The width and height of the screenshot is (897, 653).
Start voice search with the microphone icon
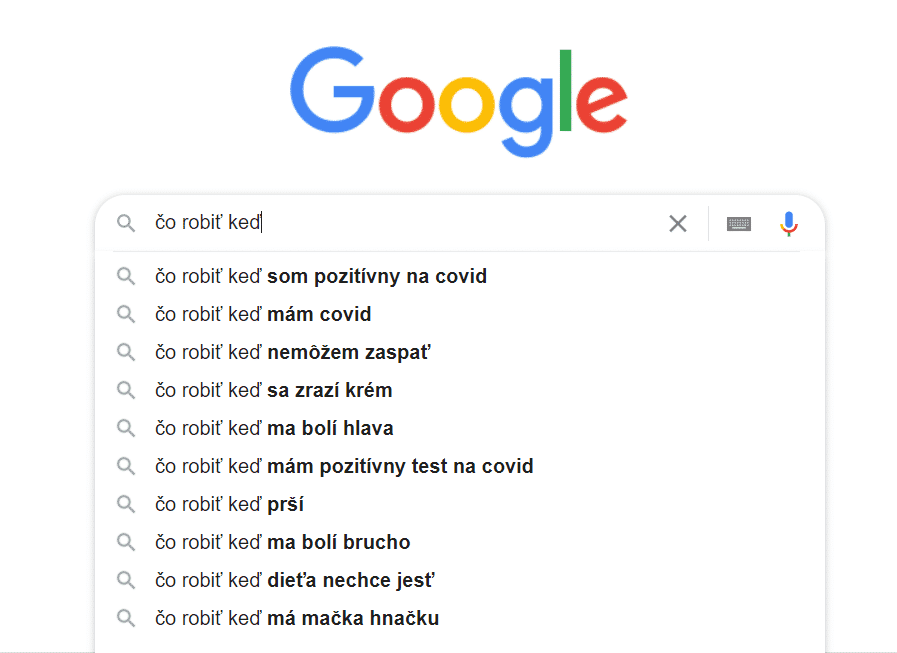click(x=789, y=224)
